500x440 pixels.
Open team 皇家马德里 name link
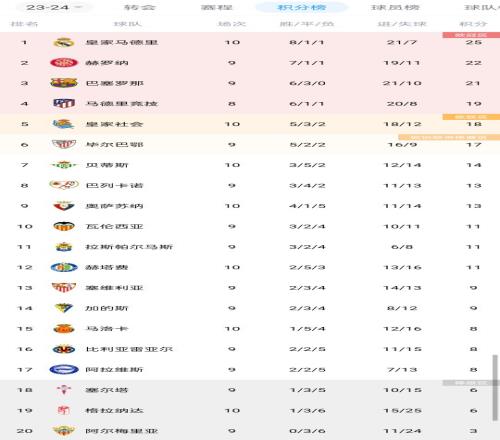[x=122, y=42]
